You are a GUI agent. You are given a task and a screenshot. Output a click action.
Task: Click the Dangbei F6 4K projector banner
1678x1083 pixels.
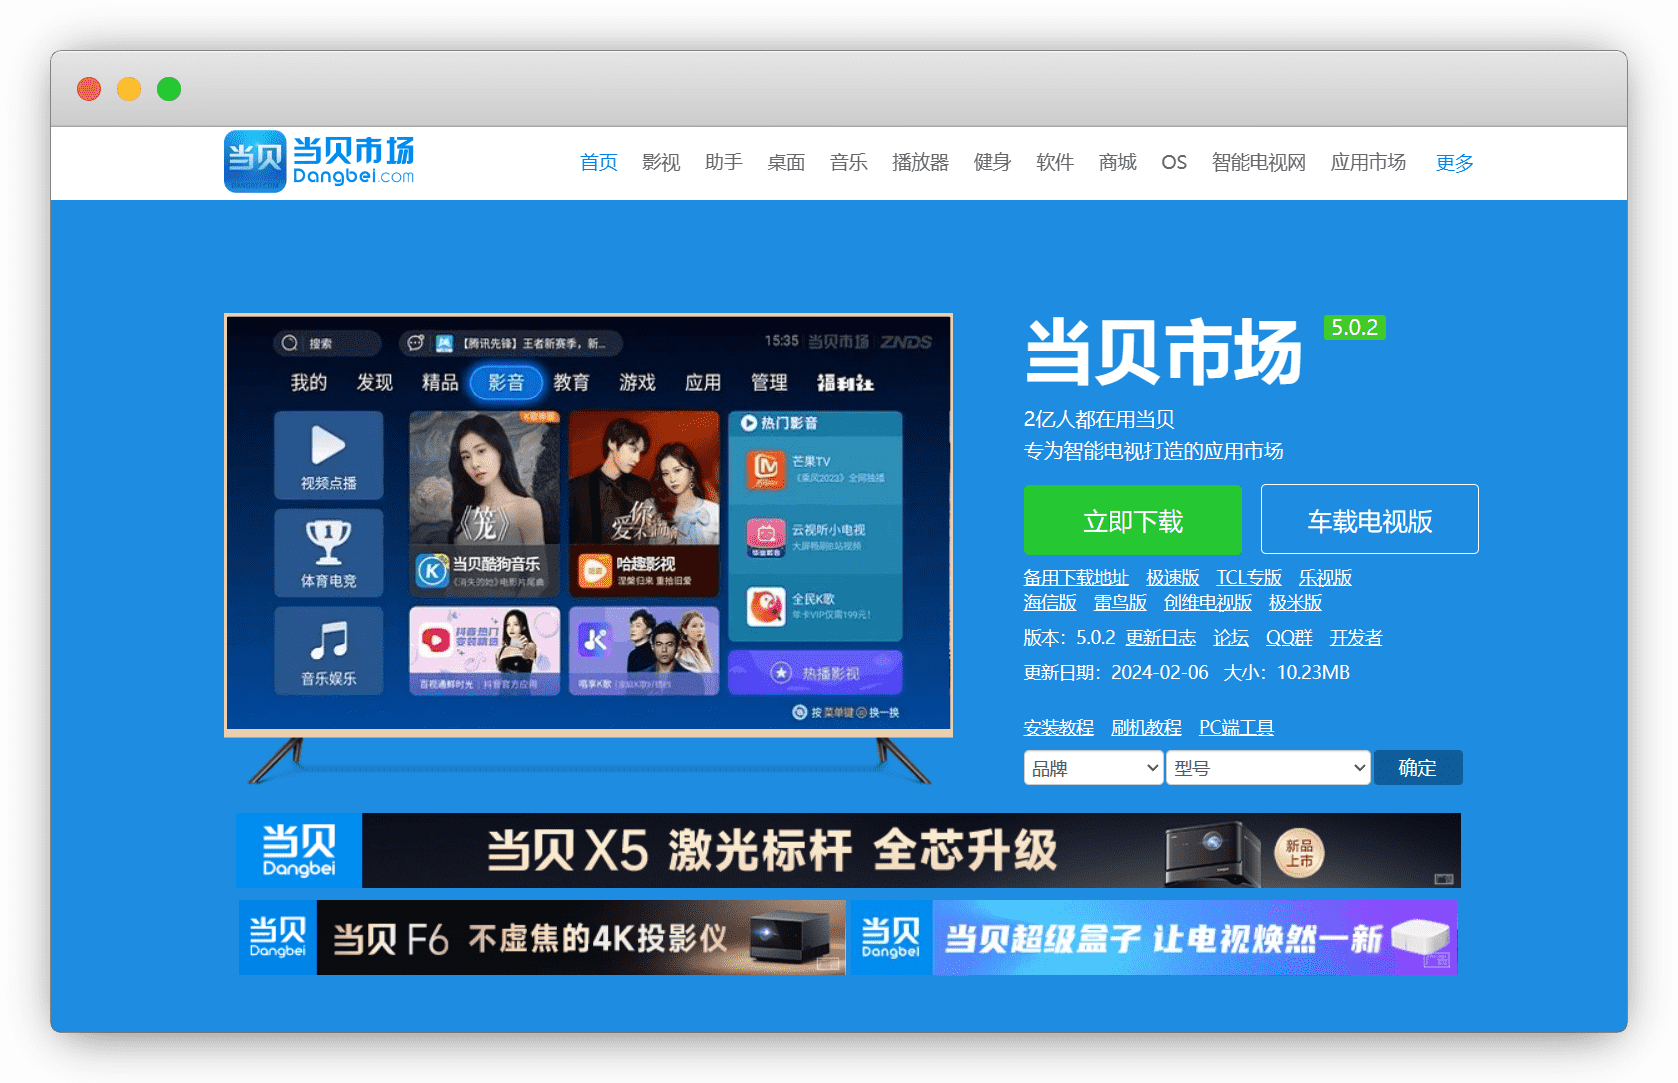point(542,938)
